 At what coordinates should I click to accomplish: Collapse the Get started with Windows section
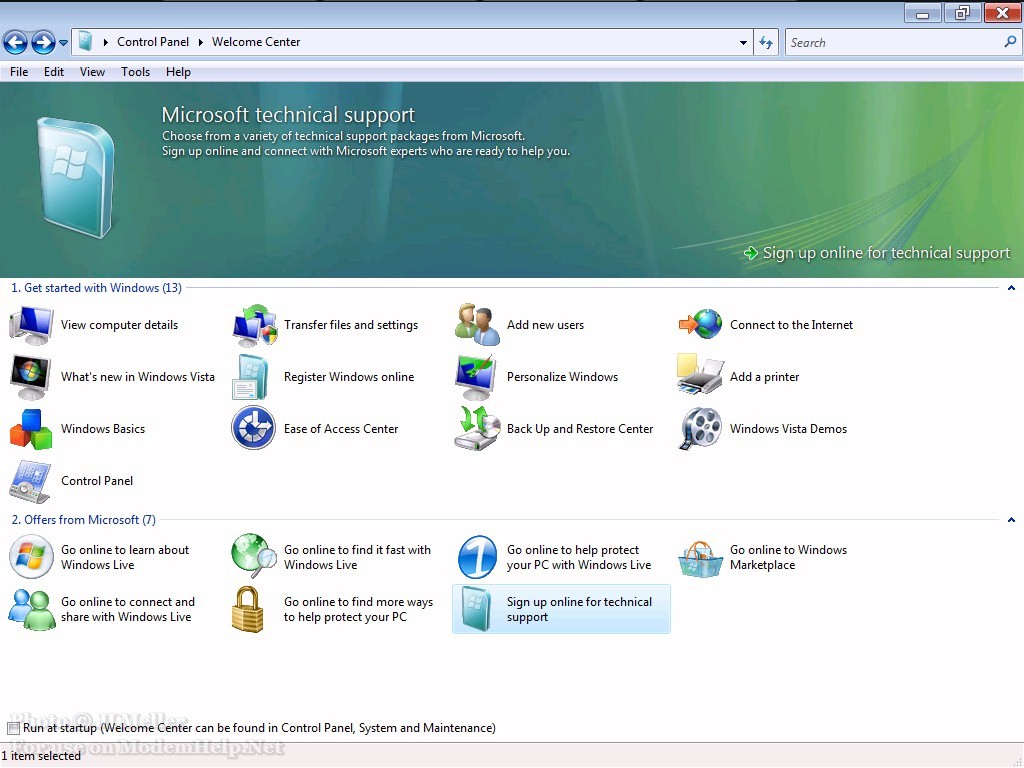1011,288
